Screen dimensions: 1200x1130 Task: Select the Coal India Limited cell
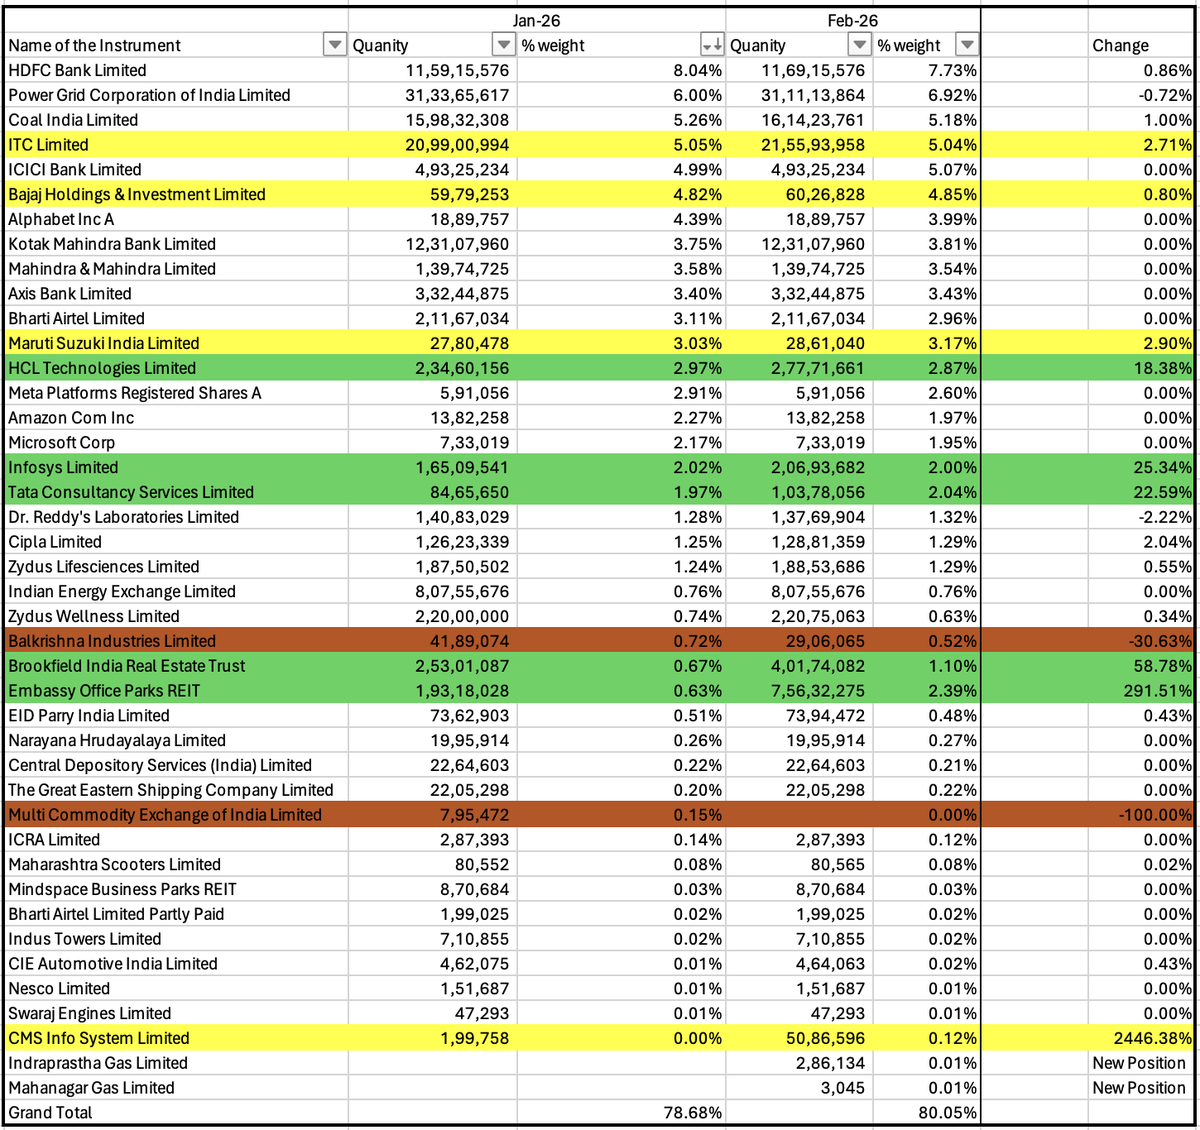(176, 120)
